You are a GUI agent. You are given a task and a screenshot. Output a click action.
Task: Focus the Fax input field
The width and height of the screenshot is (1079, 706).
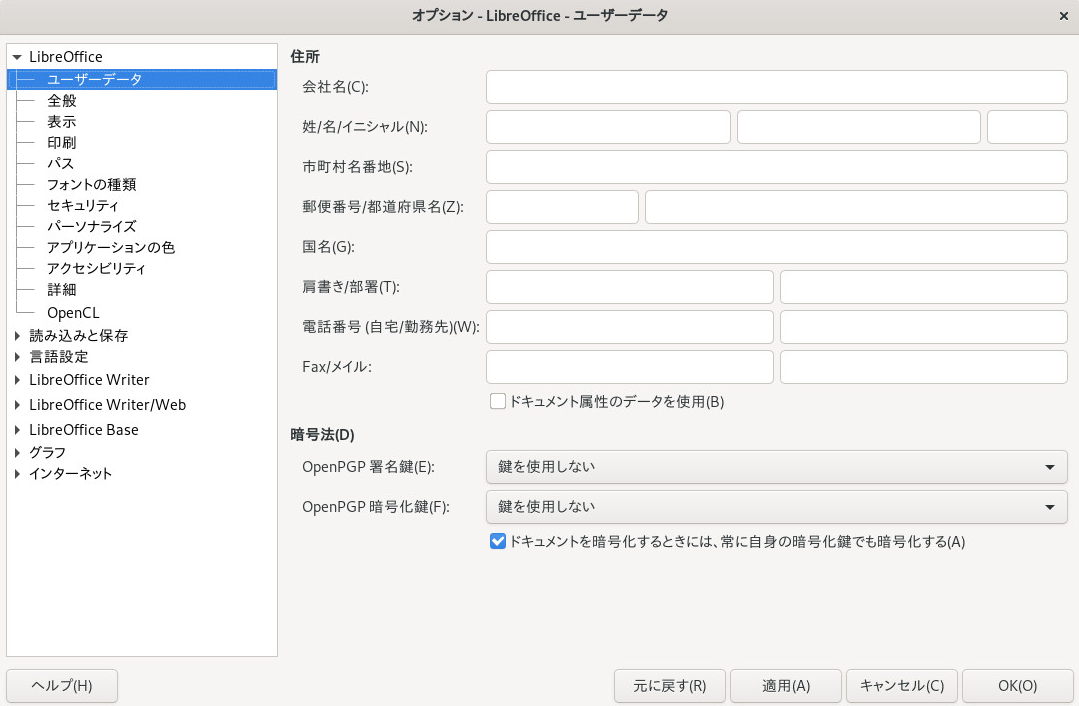(630, 367)
